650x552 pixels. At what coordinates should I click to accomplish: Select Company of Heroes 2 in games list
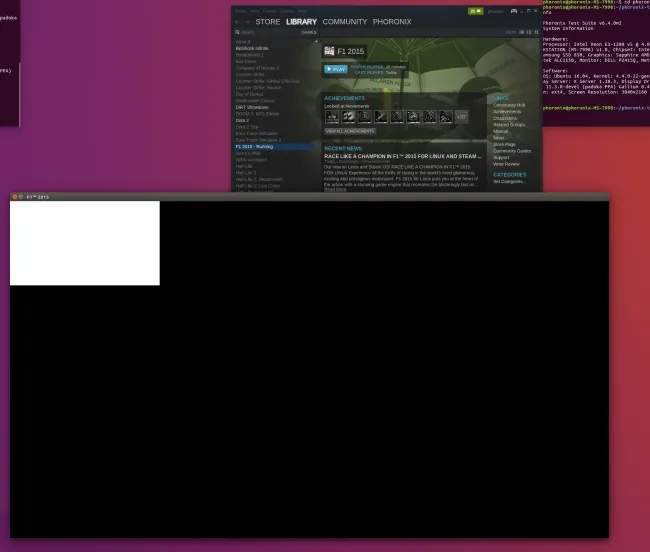(257, 68)
